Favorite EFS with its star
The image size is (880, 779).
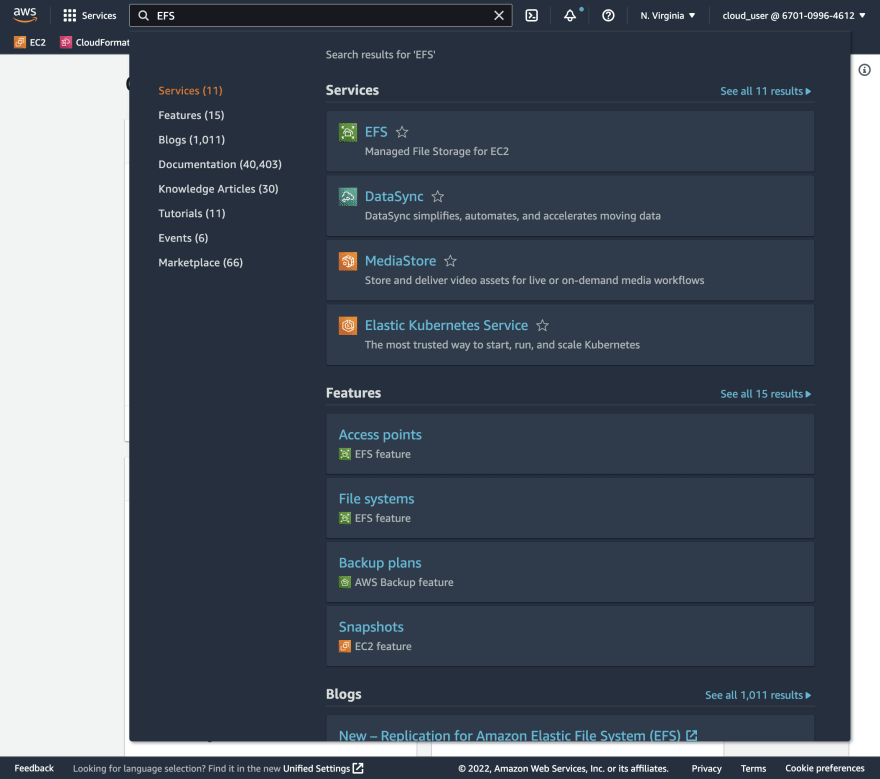[x=402, y=132]
